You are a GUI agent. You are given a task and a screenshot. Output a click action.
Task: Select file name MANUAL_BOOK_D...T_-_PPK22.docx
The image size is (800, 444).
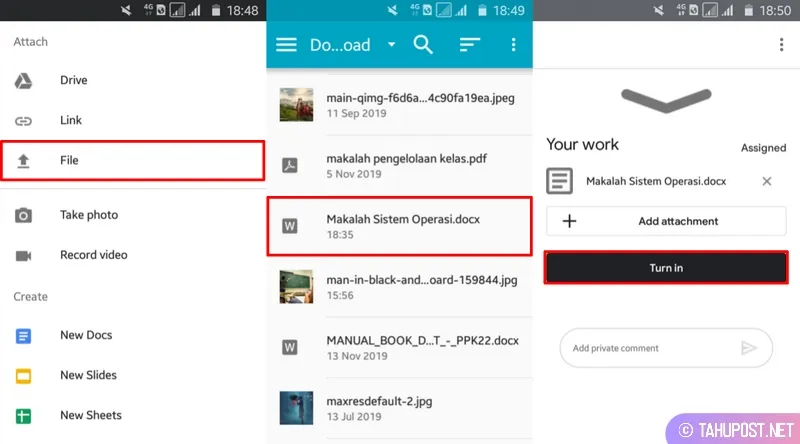(422, 341)
